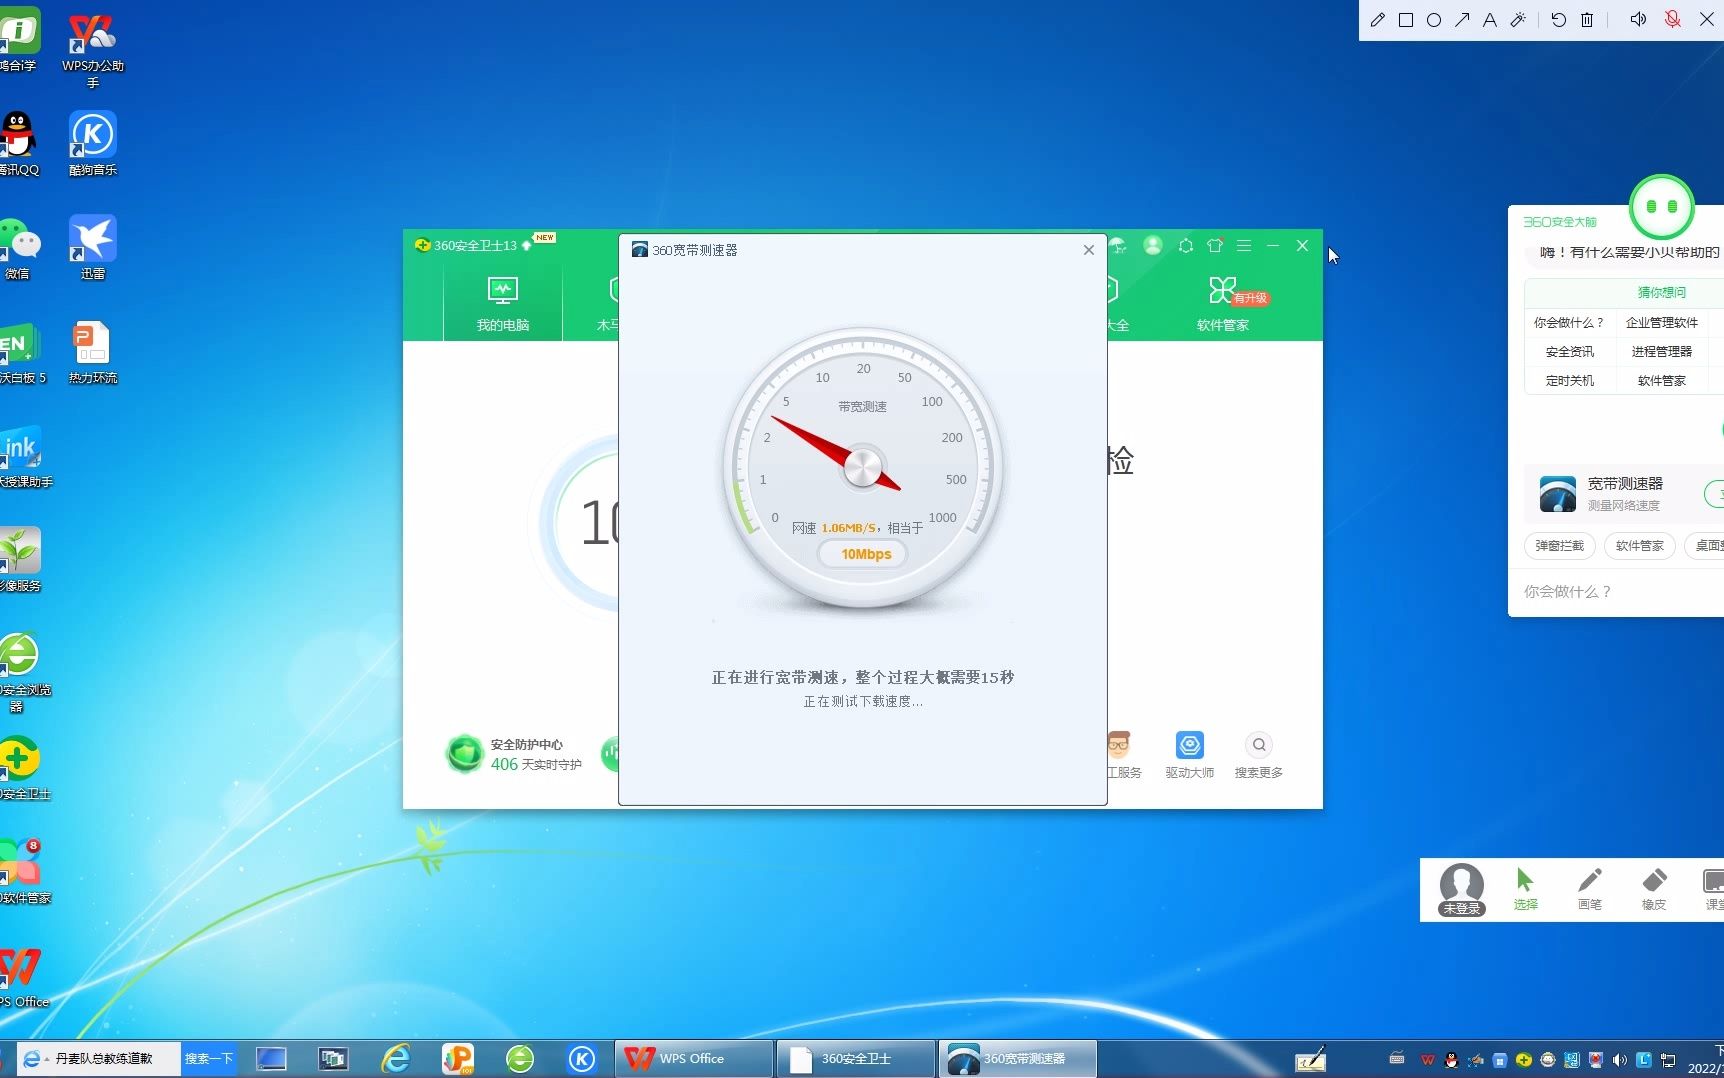The width and height of the screenshot is (1724, 1078).
Task: Open handwriting pad icon in taskbar
Action: click(x=1310, y=1059)
